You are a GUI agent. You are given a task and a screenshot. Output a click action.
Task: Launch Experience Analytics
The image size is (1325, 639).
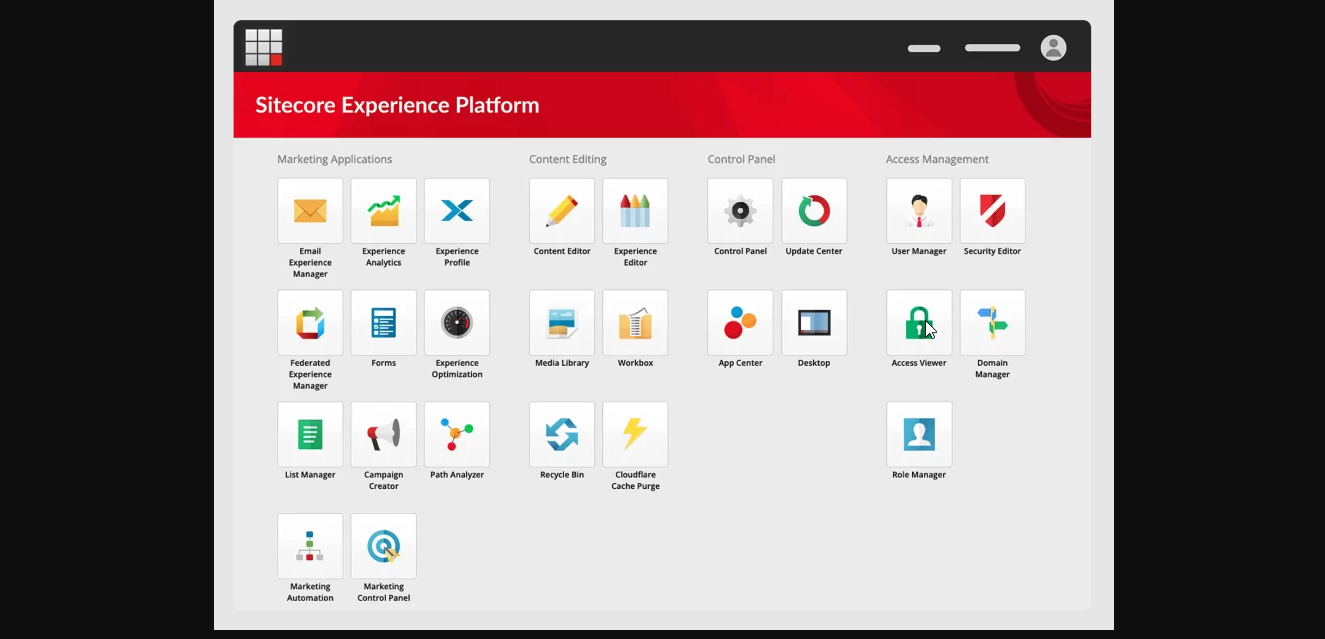384,211
